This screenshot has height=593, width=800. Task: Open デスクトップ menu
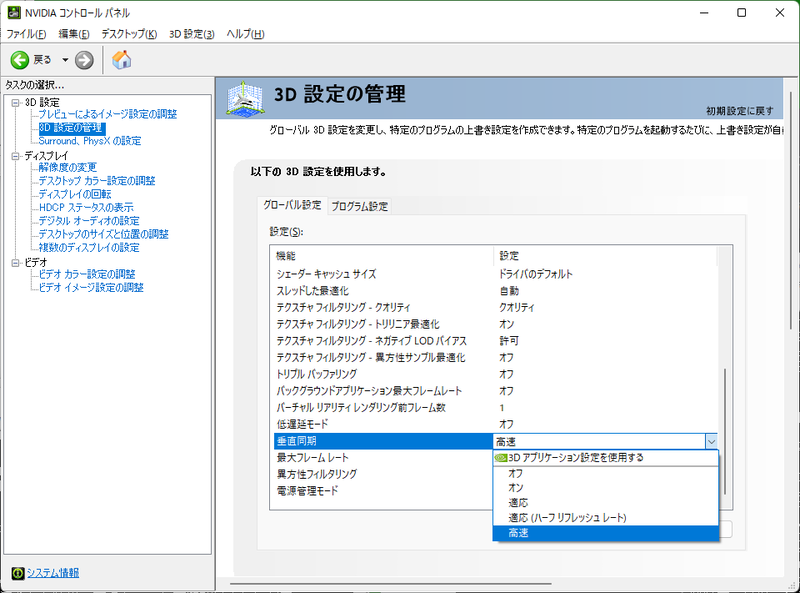129,34
